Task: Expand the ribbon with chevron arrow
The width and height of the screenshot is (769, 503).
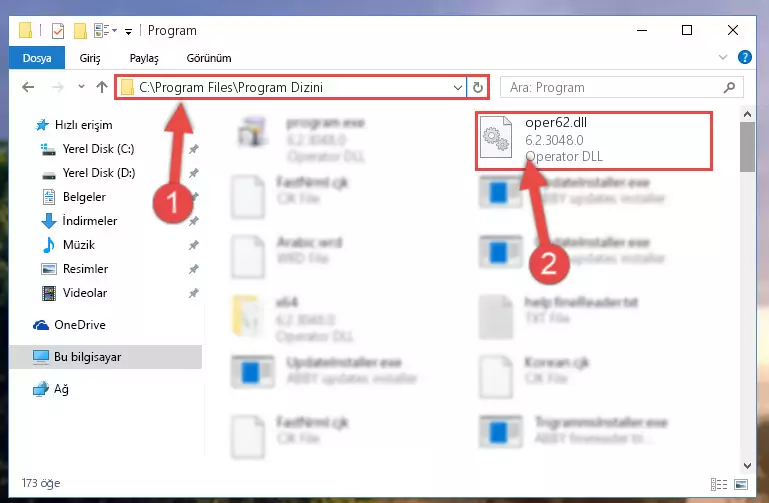Action: click(722, 57)
